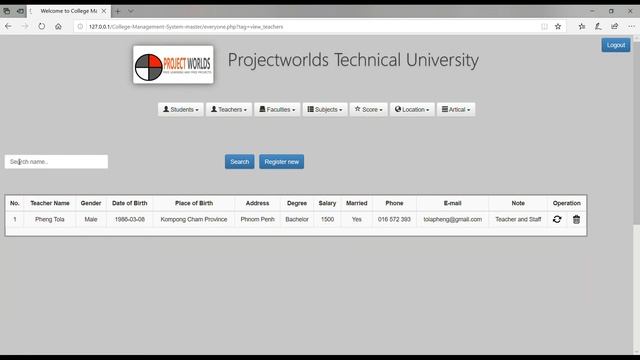Open reading view icon in address bar
Viewport: 640px width, 360px height.
point(544,27)
